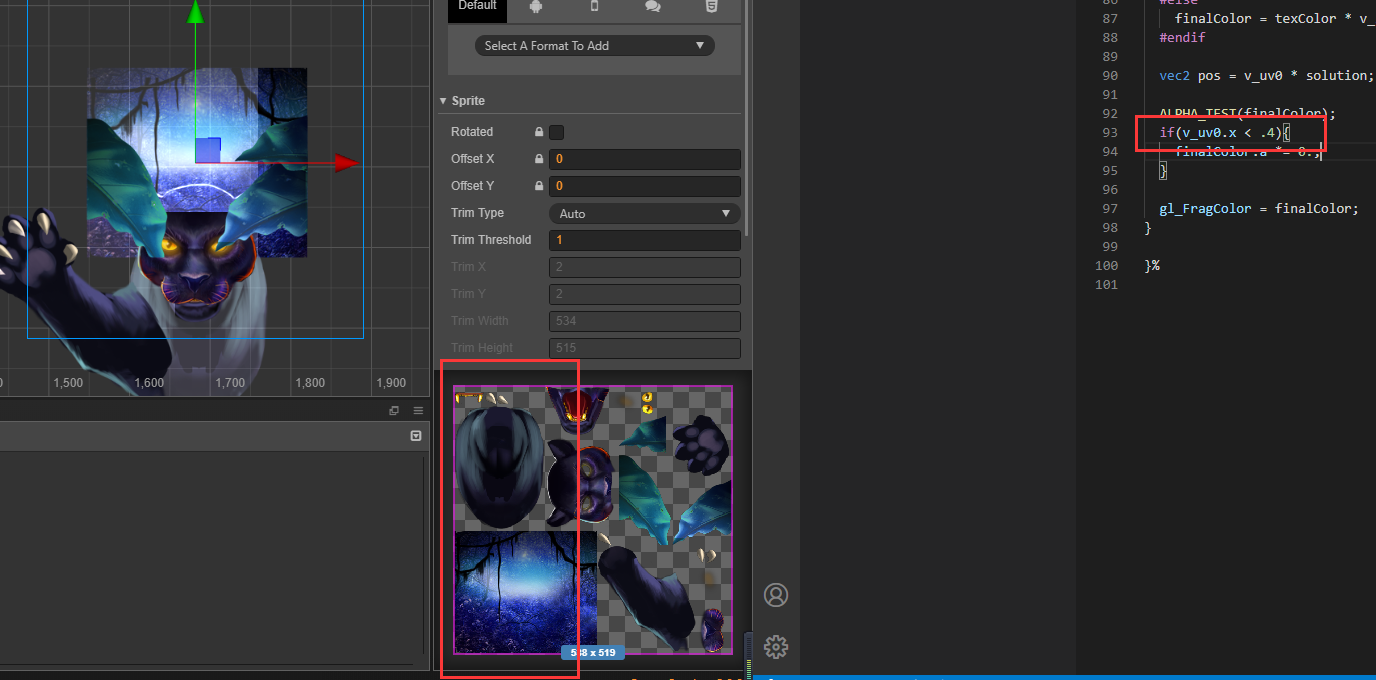Click the blue 538 x 519 size label
This screenshot has width=1376, height=680.
coord(593,652)
